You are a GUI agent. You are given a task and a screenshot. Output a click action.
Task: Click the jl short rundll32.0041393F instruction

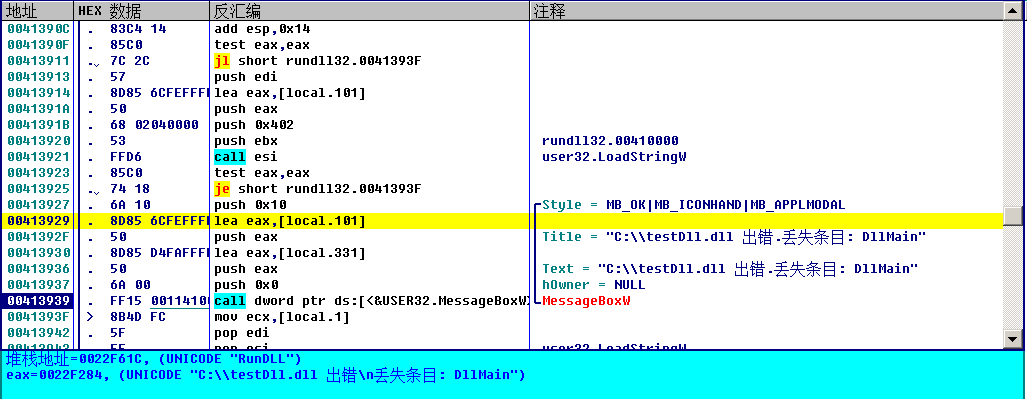317,61
